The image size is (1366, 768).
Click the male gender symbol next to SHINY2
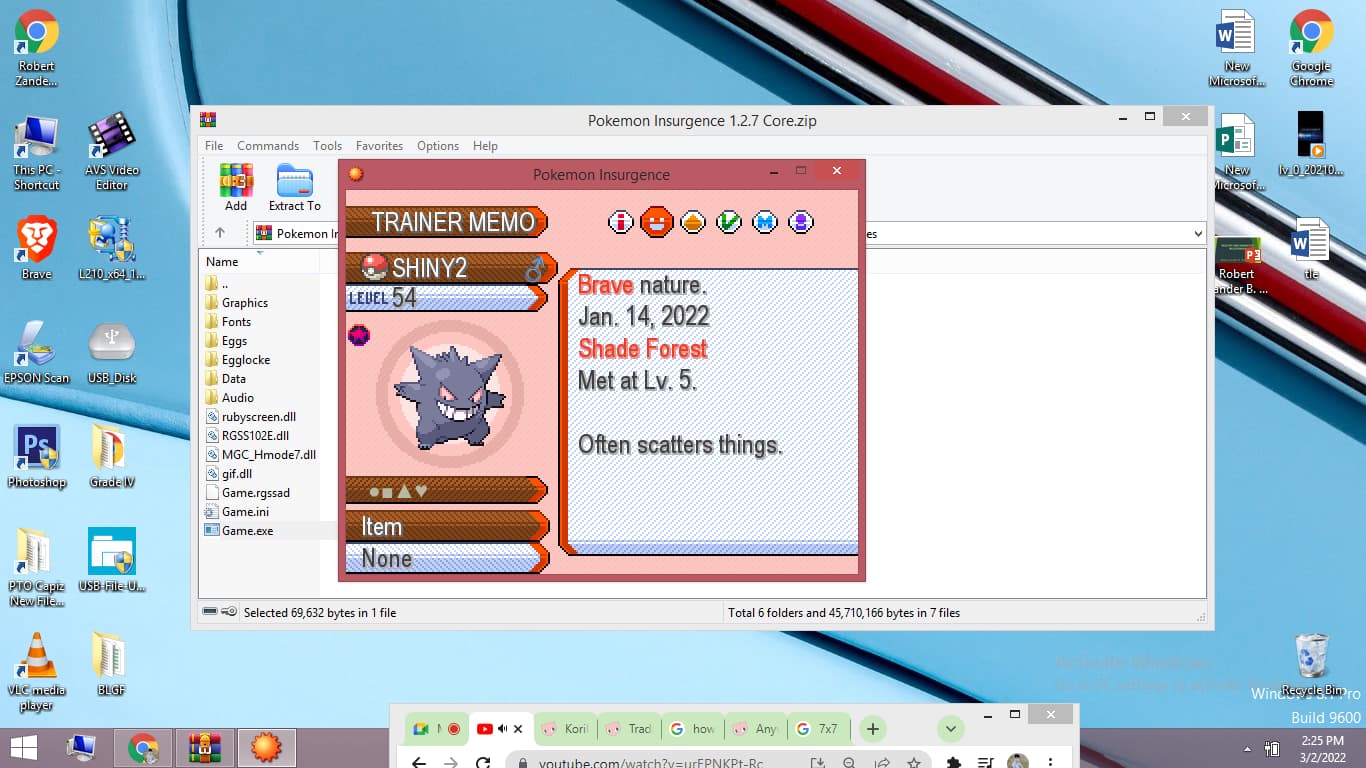[x=535, y=268]
